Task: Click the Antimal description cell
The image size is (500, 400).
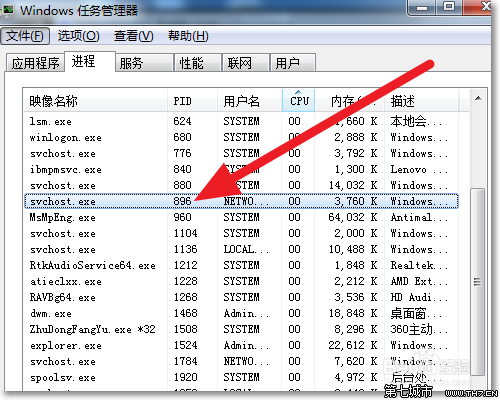Action: pos(419,217)
